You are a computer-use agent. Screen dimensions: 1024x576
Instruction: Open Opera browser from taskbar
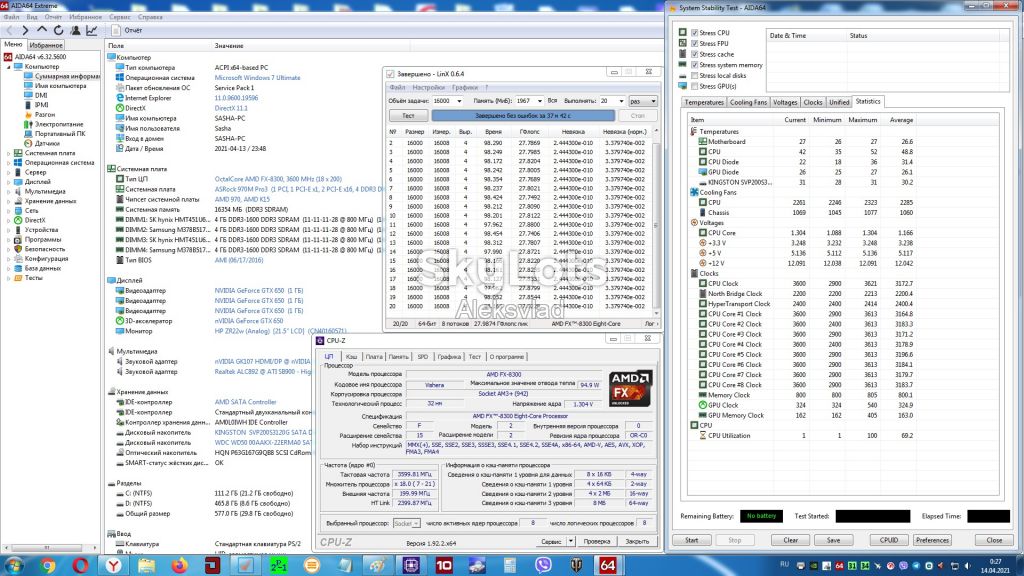(x=80, y=565)
